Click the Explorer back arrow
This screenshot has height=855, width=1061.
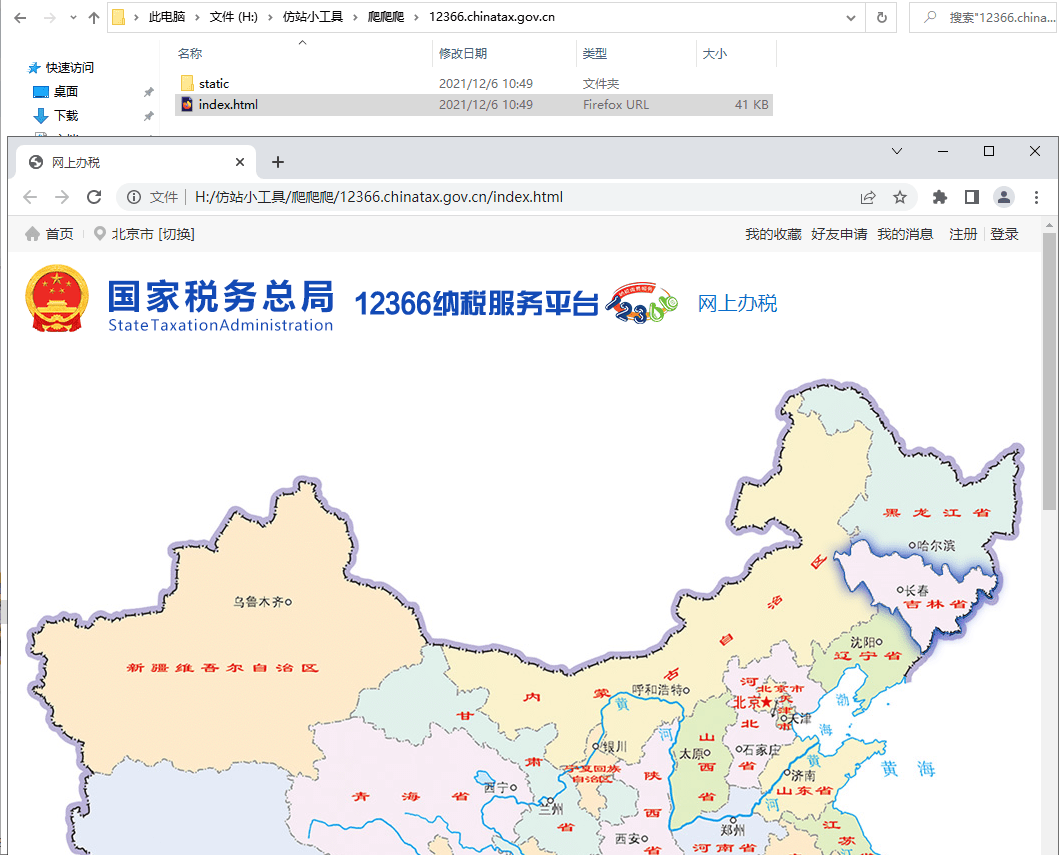pyautogui.click(x=20, y=18)
